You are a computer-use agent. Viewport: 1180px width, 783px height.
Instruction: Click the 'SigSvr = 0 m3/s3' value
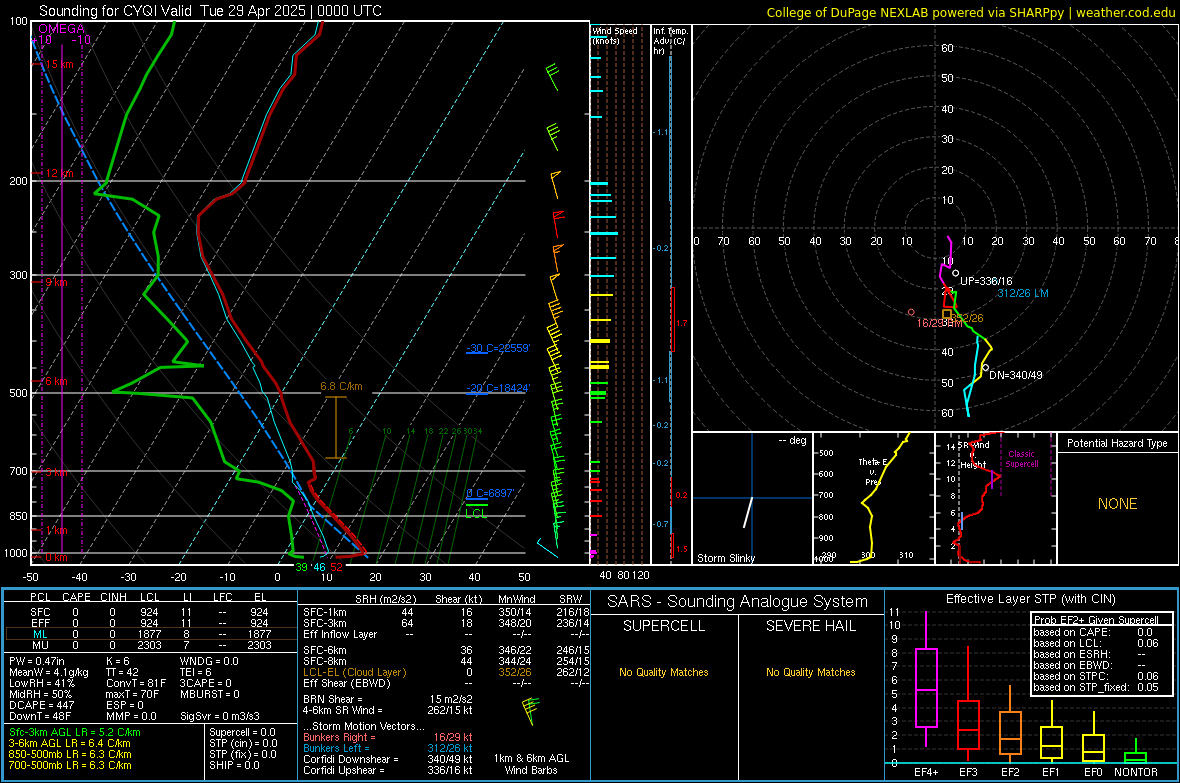(220, 716)
